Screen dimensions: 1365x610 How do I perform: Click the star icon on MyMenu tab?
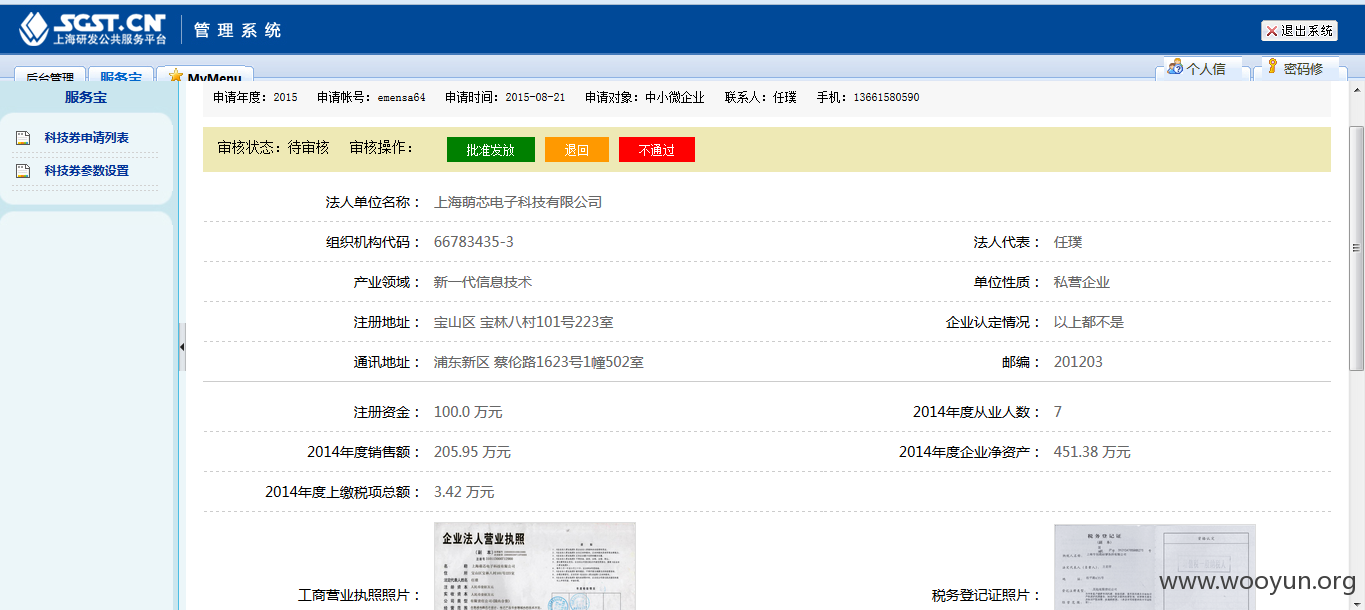pos(176,76)
